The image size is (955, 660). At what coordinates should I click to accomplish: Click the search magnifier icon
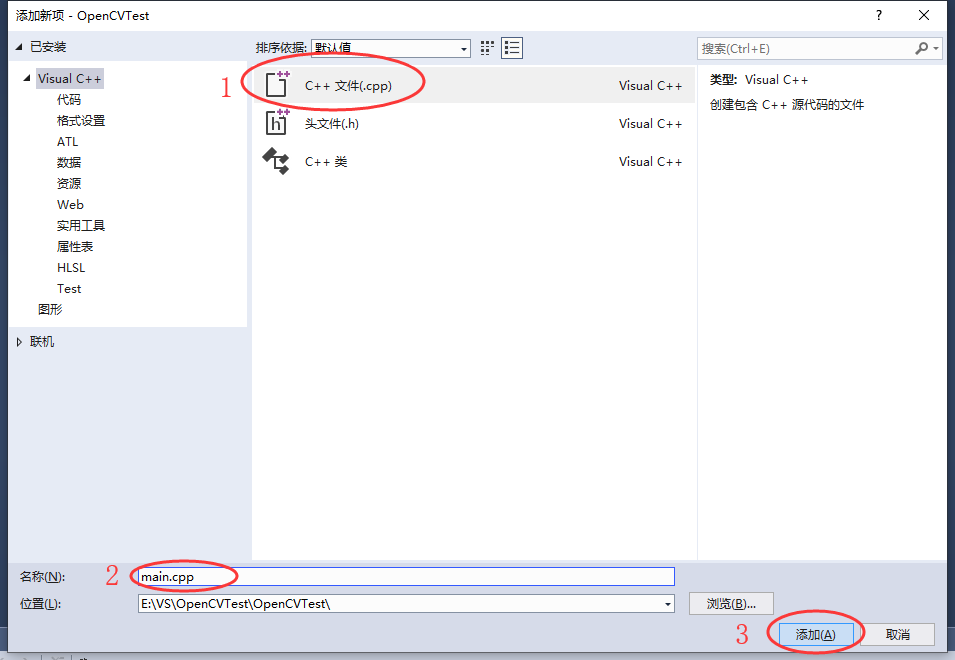(x=922, y=48)
